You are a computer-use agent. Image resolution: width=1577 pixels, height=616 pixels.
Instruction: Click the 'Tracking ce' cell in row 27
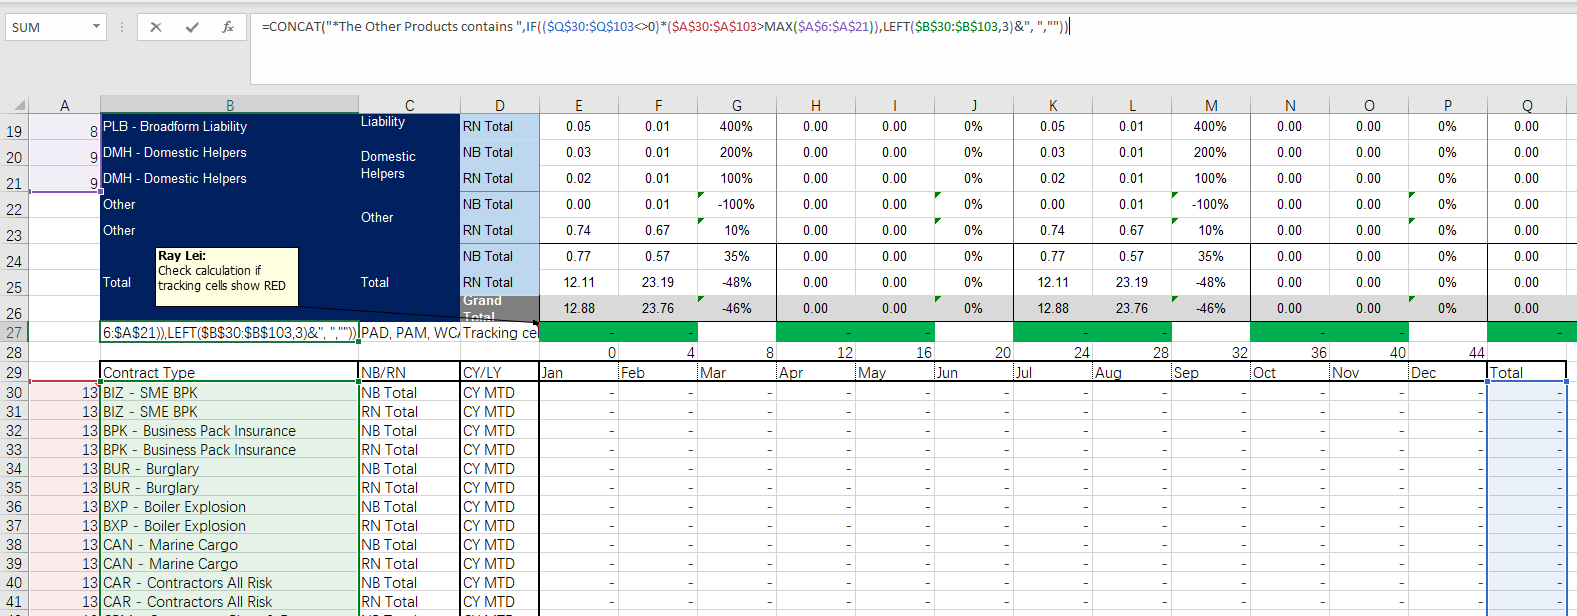point(500,333)
